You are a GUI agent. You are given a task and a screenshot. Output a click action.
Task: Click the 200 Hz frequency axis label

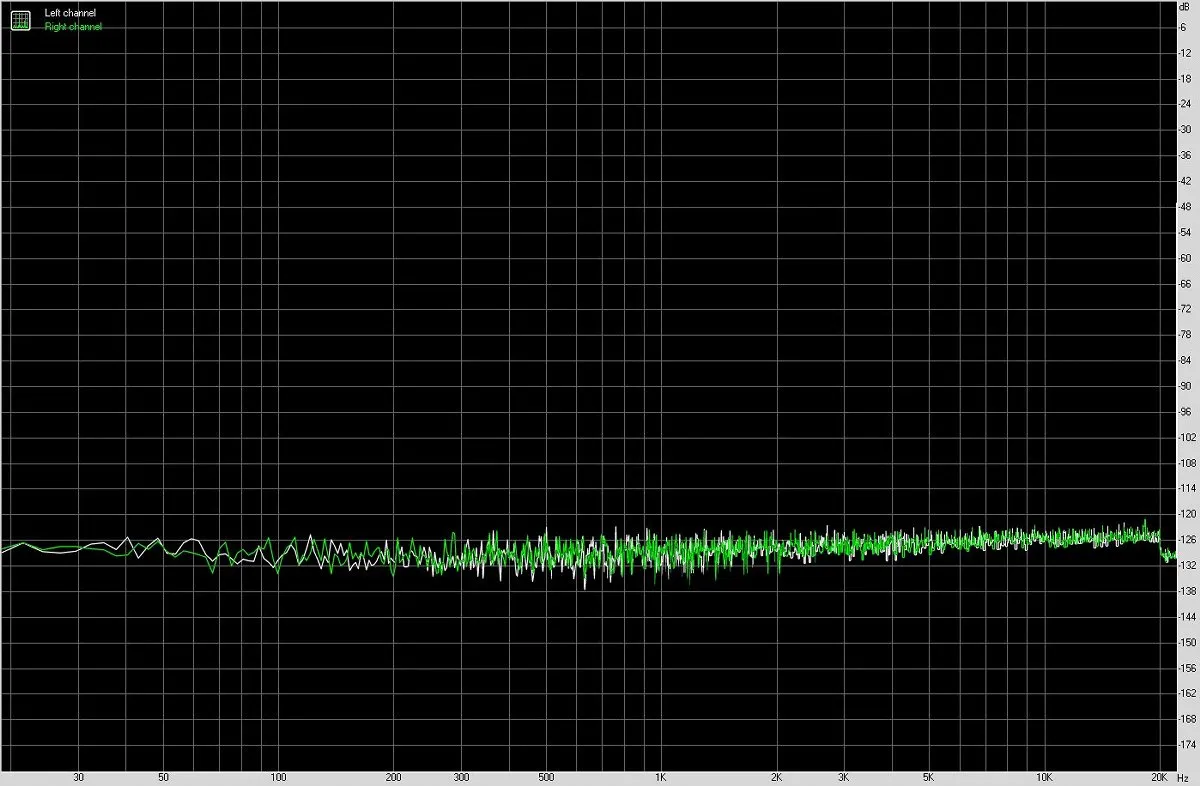tap(394, 777)
